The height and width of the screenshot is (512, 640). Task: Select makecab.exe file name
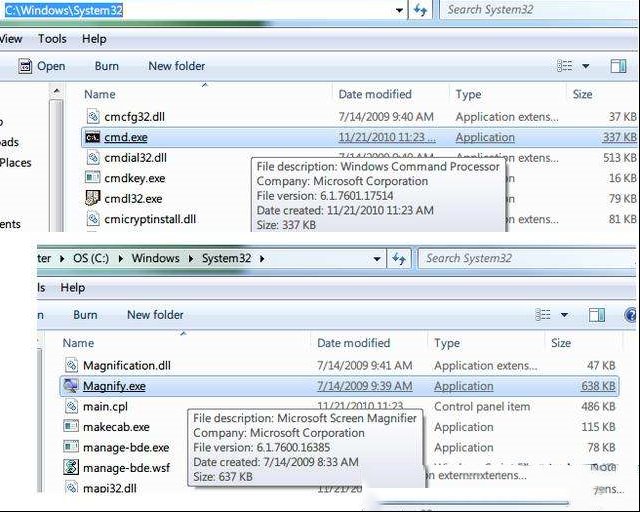(116, 427)
